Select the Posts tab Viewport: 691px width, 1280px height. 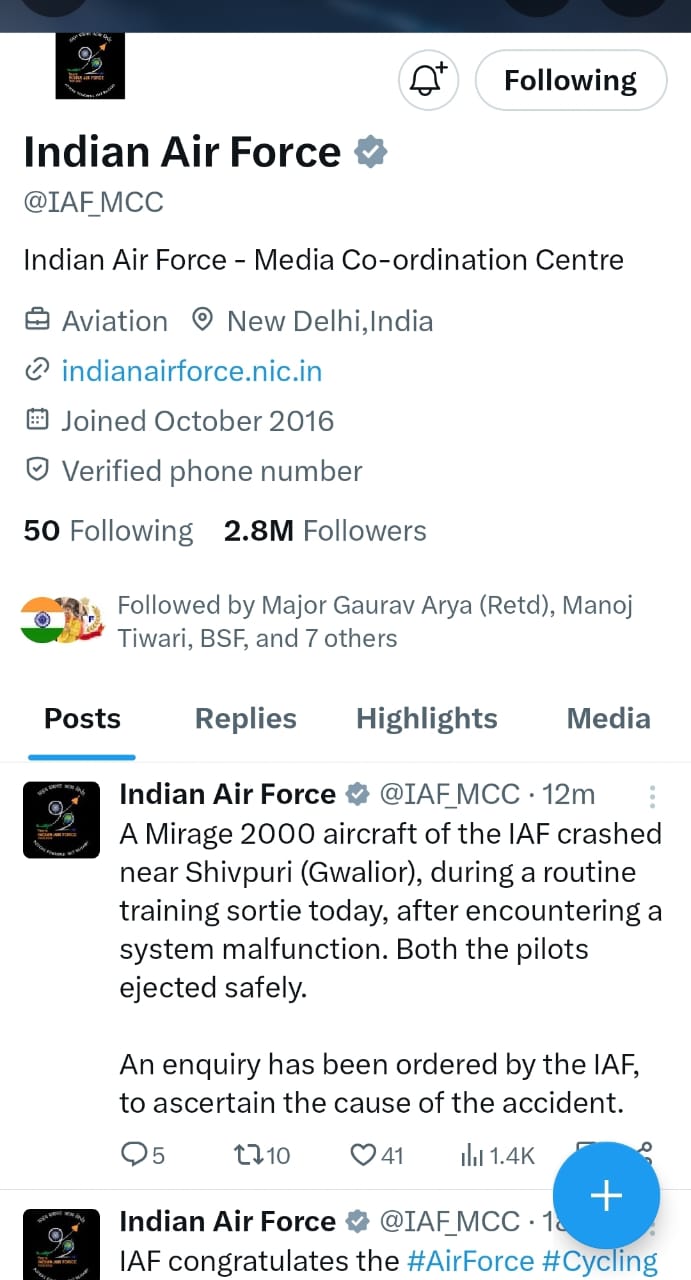[x=82, y=719]
